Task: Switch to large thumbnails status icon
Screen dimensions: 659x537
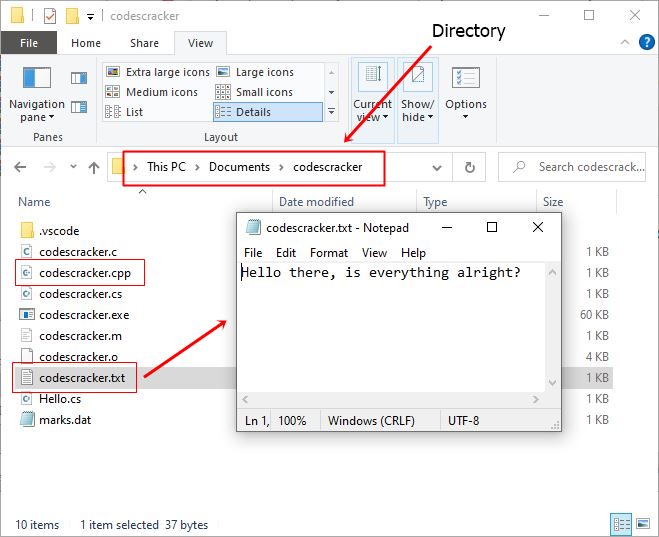Action: (643, 524)
